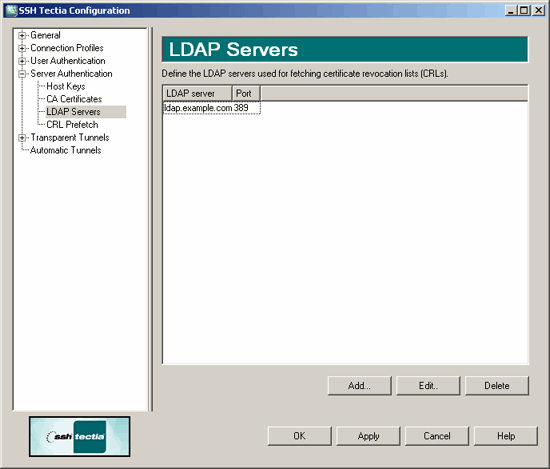The image size is (550, 469).
Task: Open the Host Keys page
Action: tap(66, 86)
